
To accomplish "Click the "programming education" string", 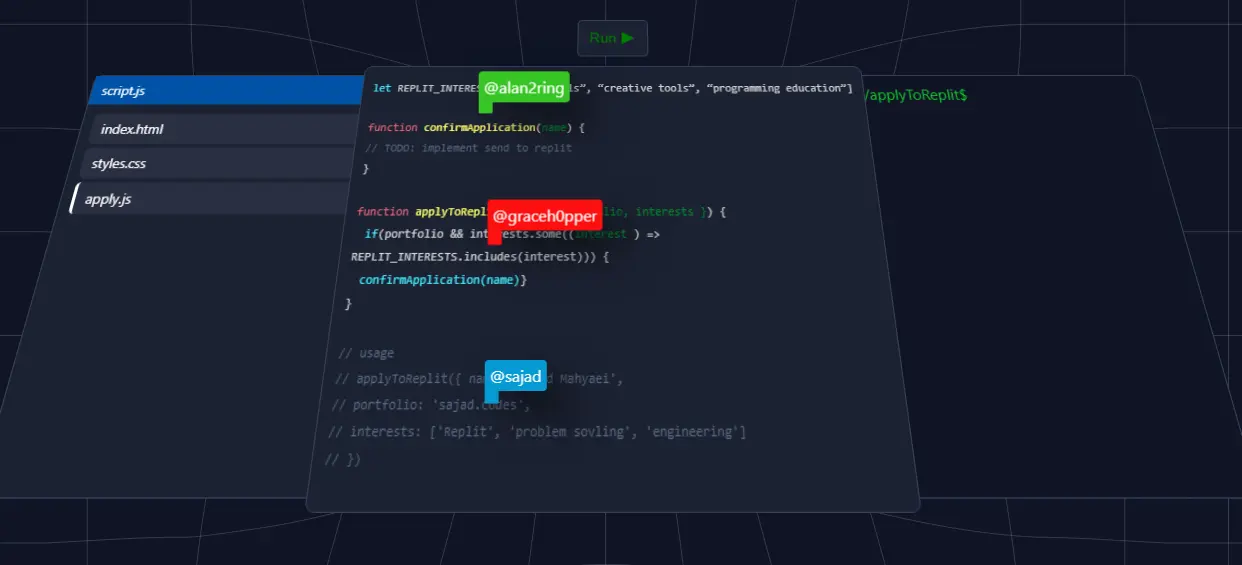I will (777, 88).
